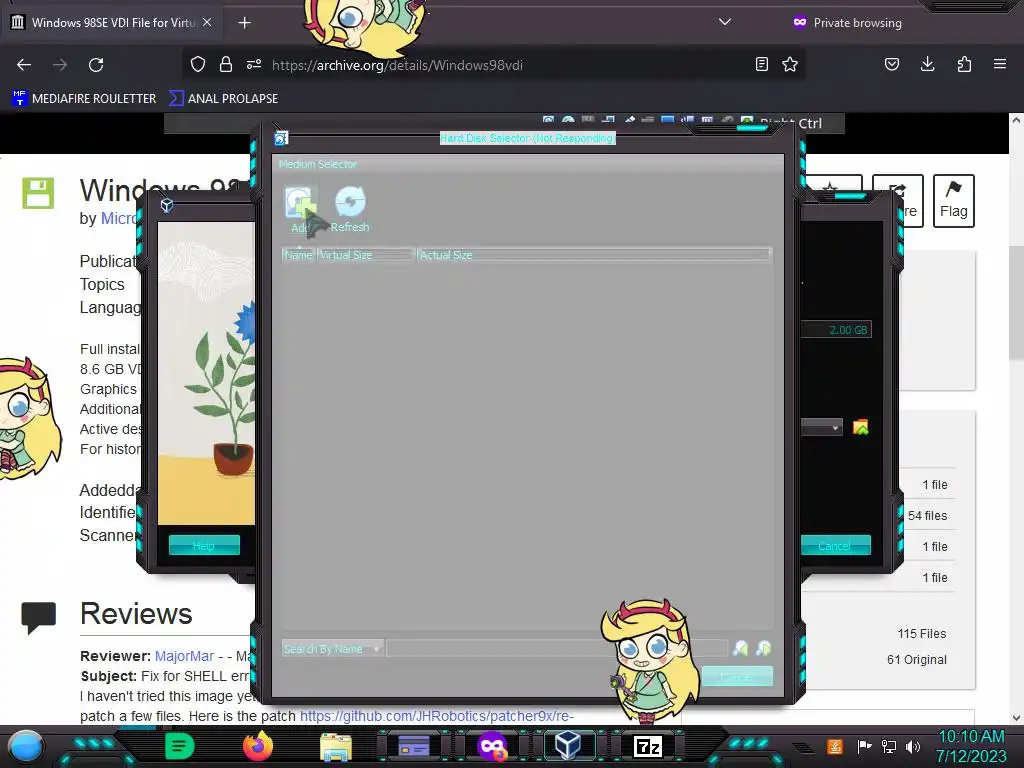Click the Cancel button in wizard window

(x=835, y=545)
